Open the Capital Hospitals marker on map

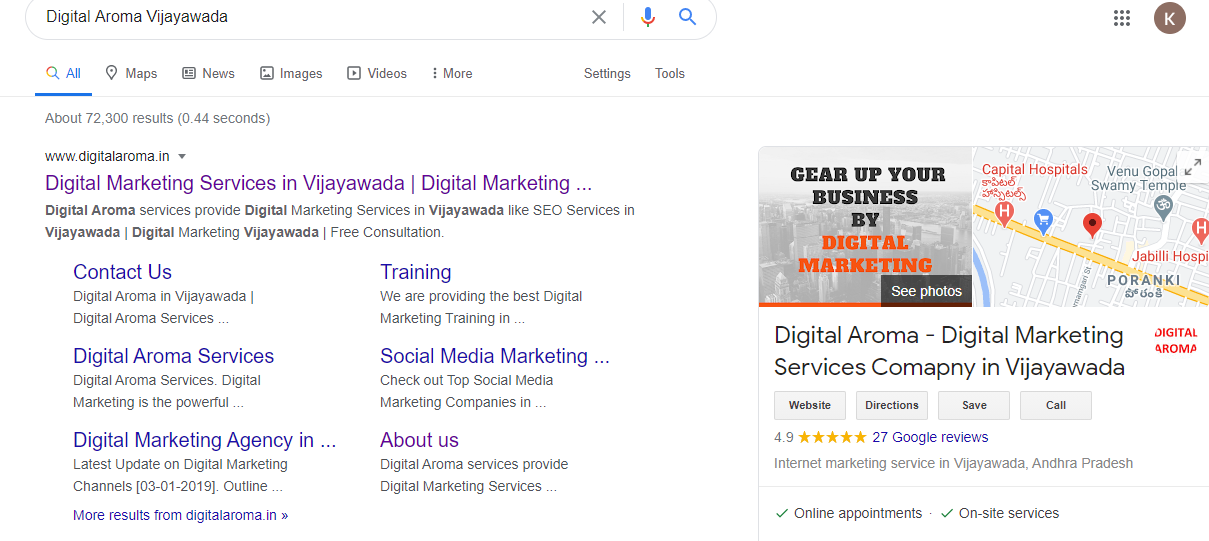1007,212
